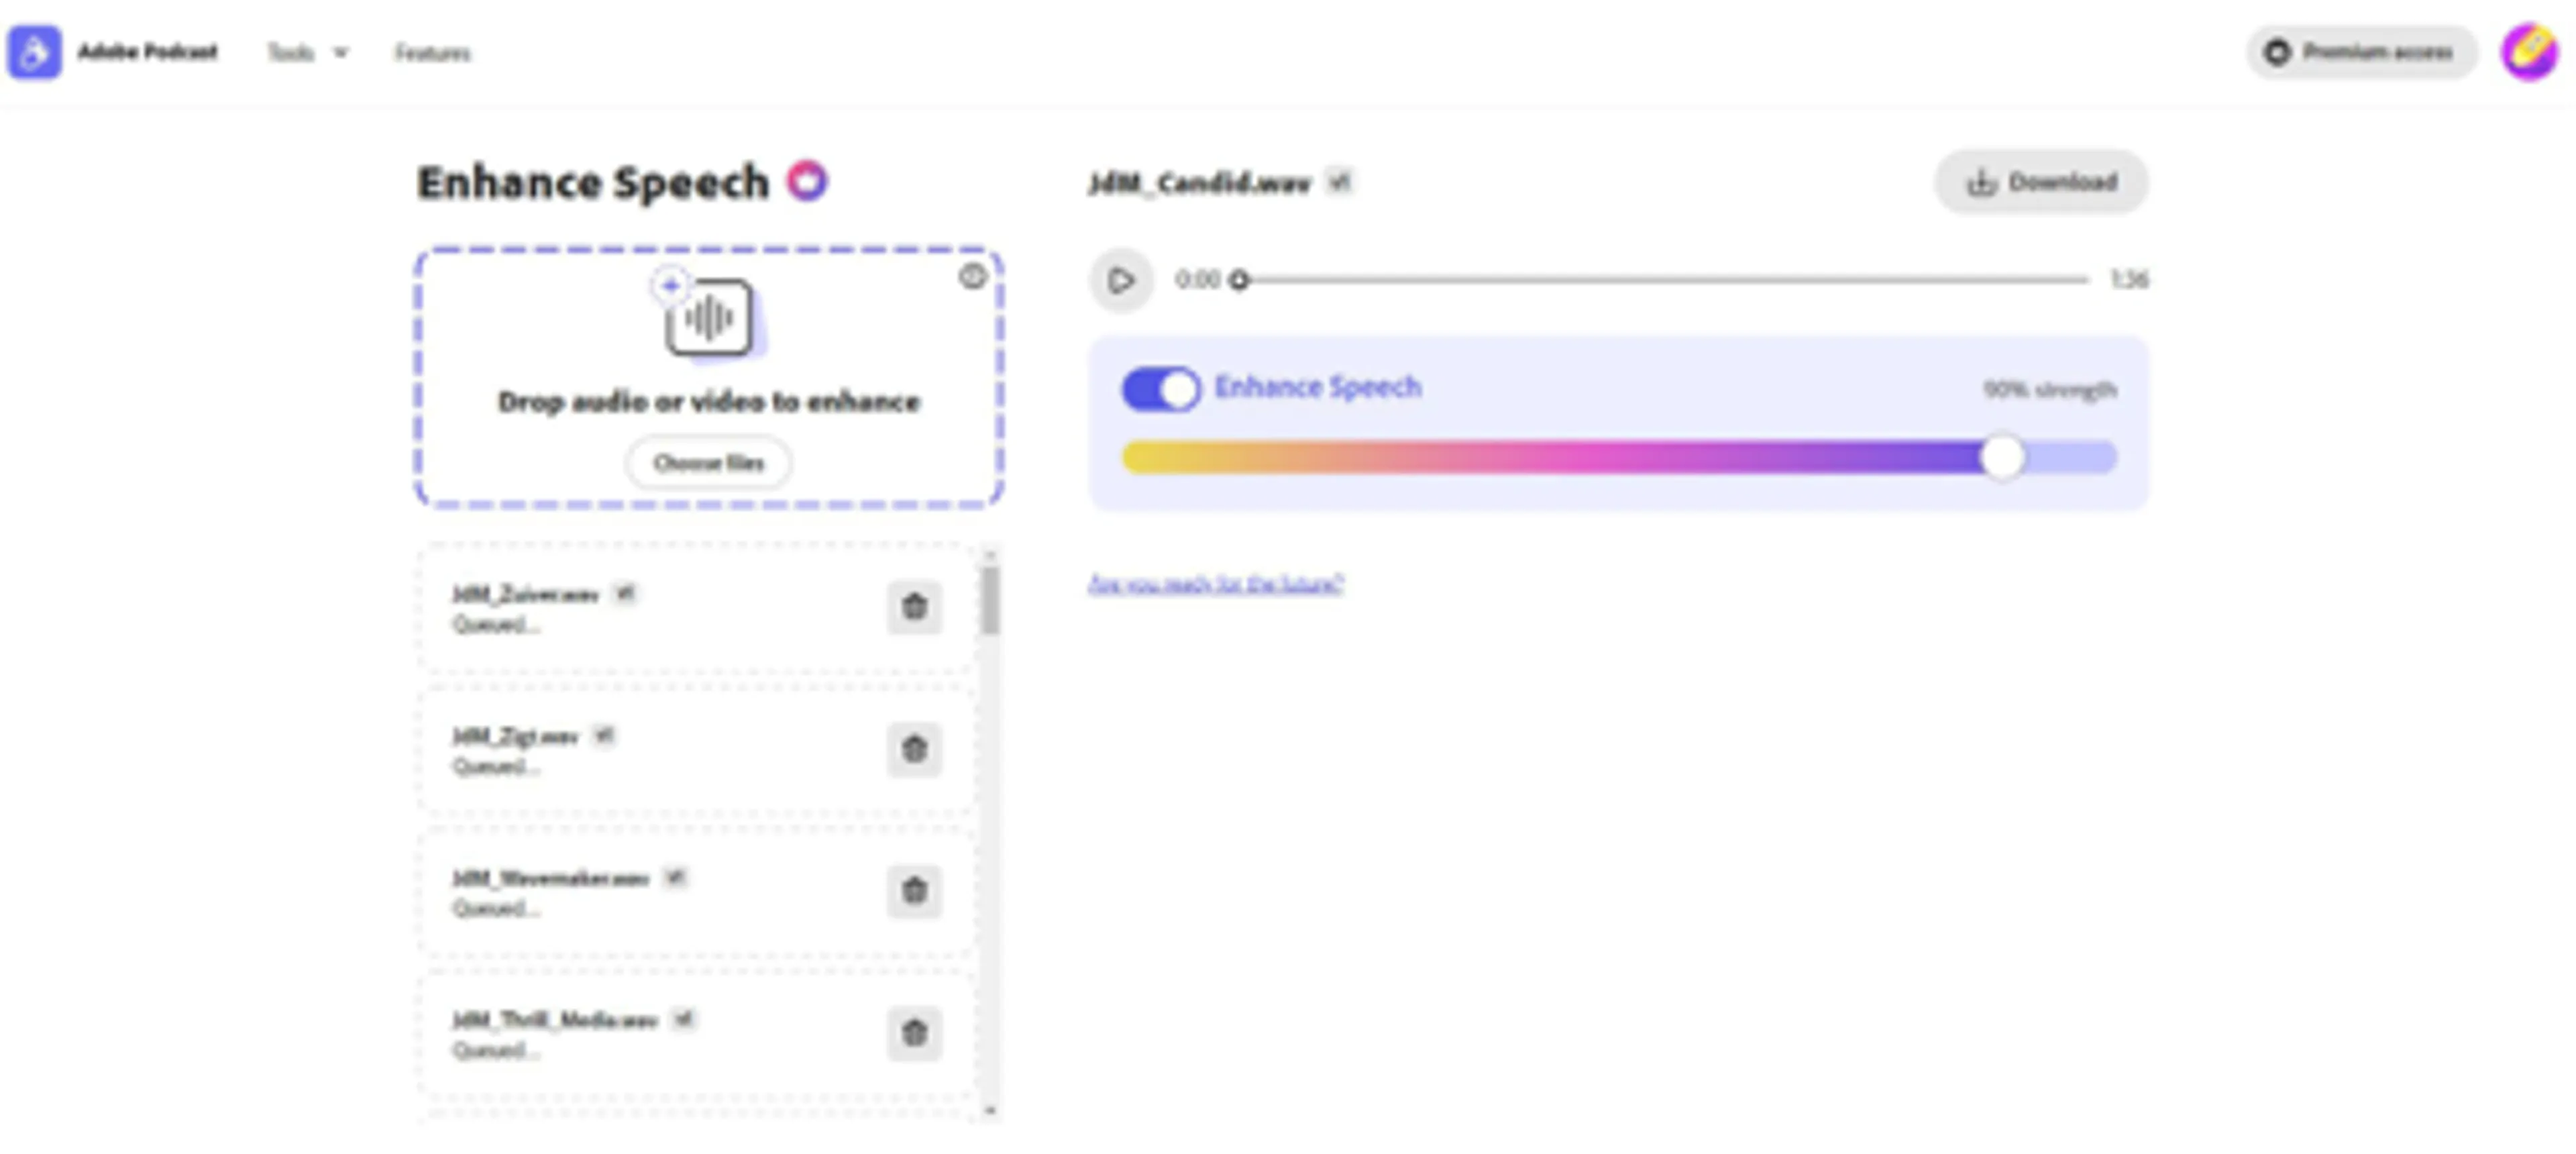
Task: Click the info icon in drop zone
Action: click(x=972, y=277)
